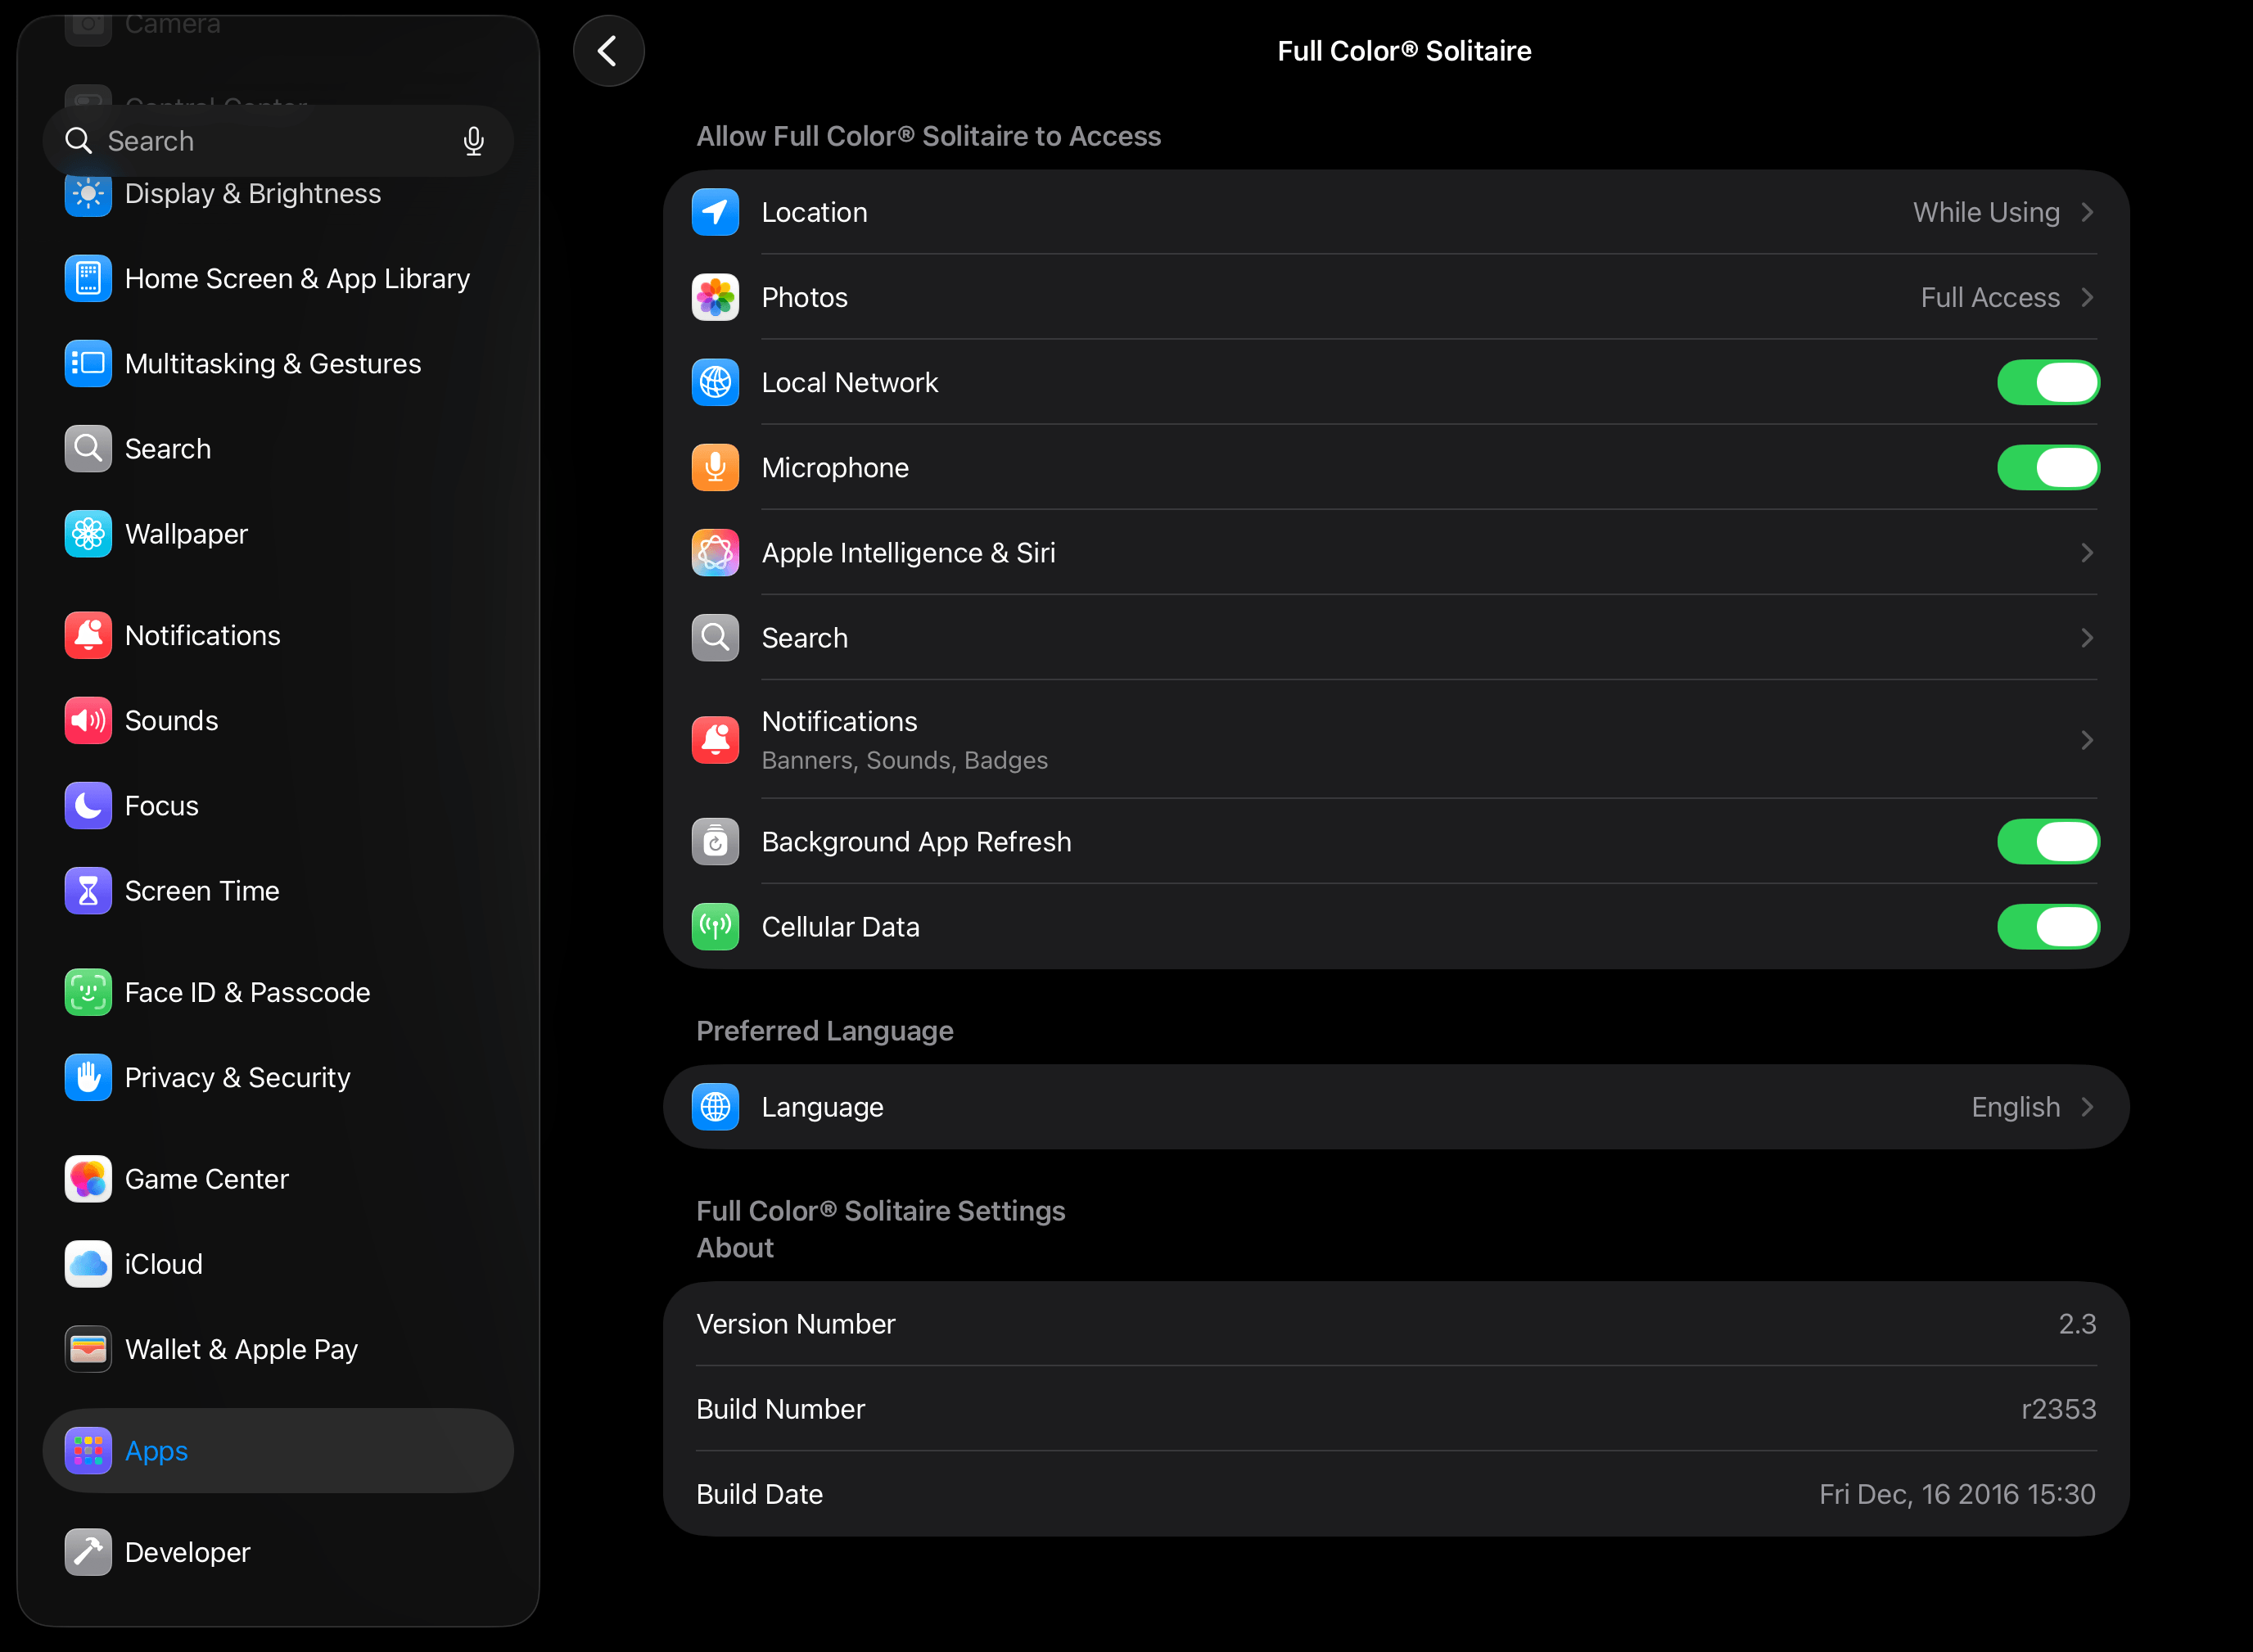The height and width of the screenshot is (1652, 2253).
Task: Select Game Center in sidebar
Action: [x=278, y=1180]
